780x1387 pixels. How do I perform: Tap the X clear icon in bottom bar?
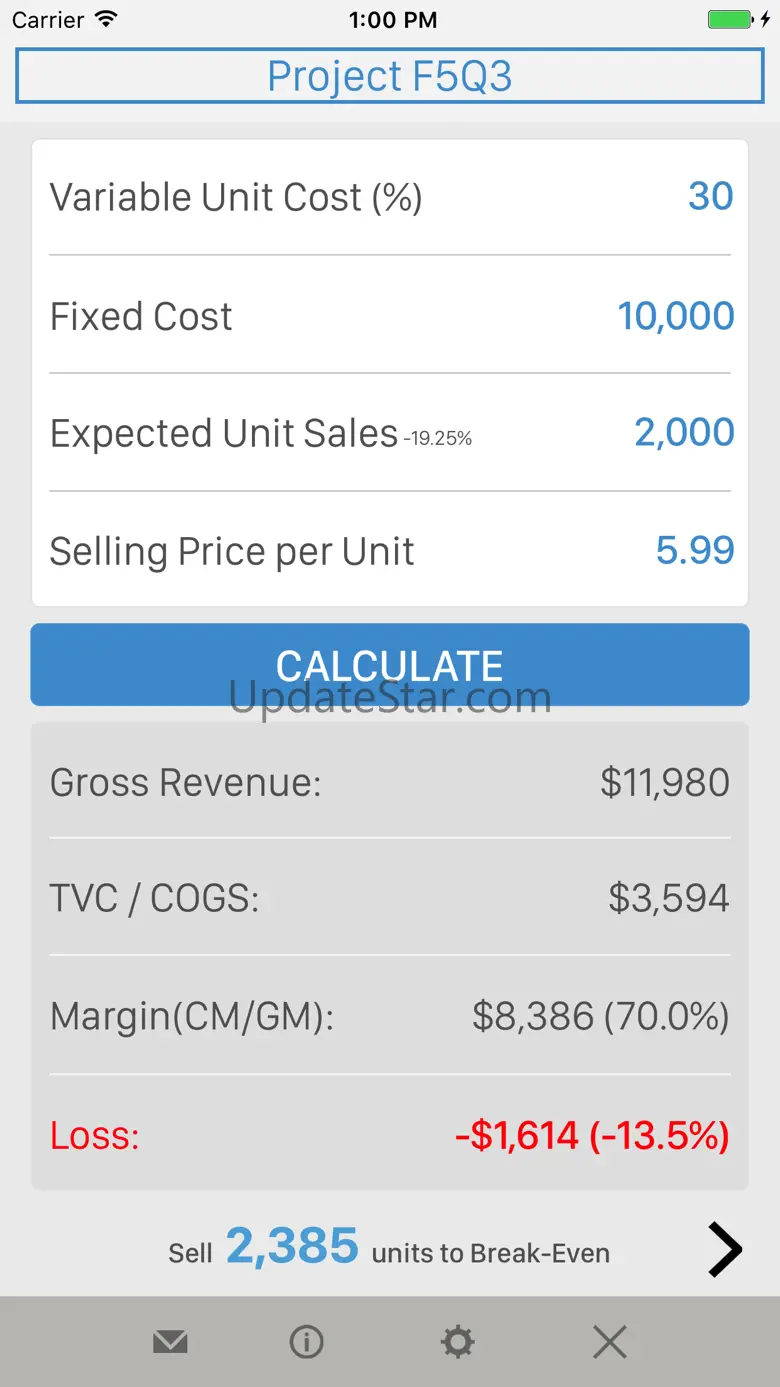[x=610, y=1342]
